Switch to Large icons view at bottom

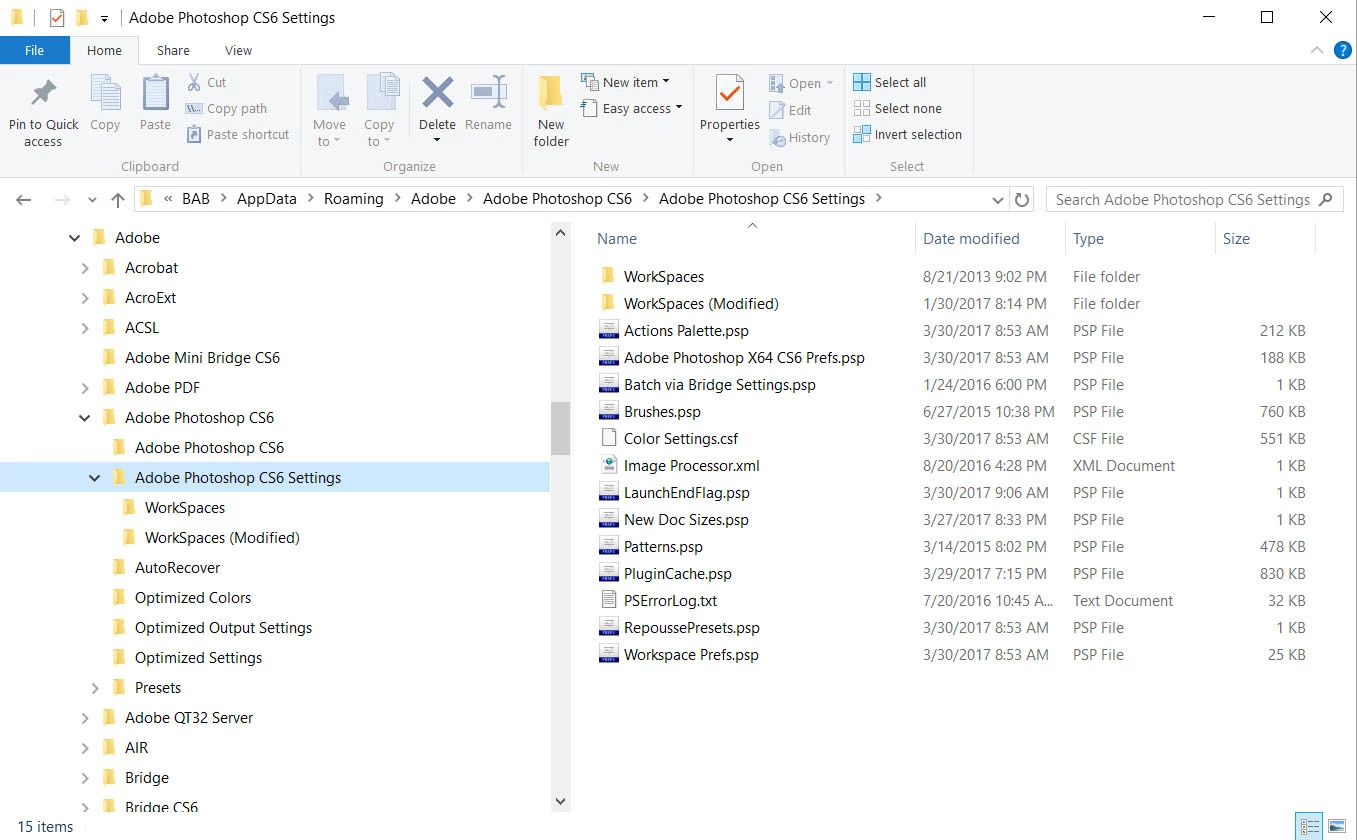coord(1336,826)
